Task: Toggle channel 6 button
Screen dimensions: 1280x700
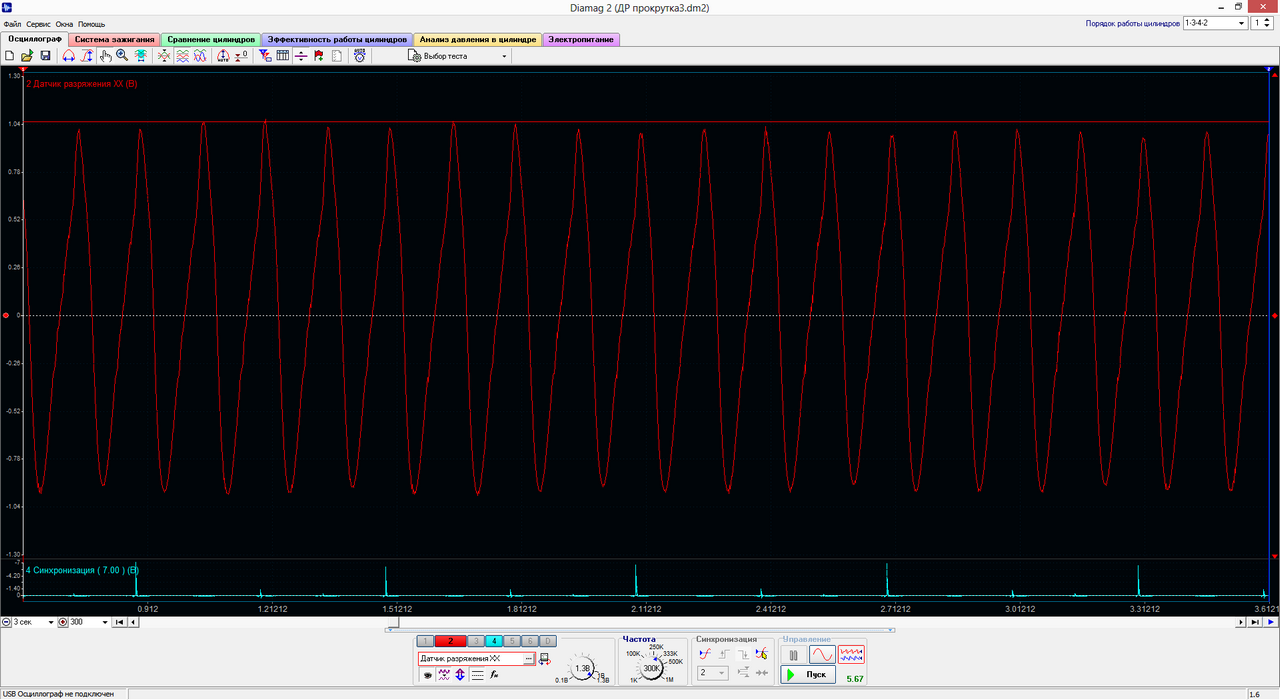Action: pyautogui.click(x=530, y=641)
